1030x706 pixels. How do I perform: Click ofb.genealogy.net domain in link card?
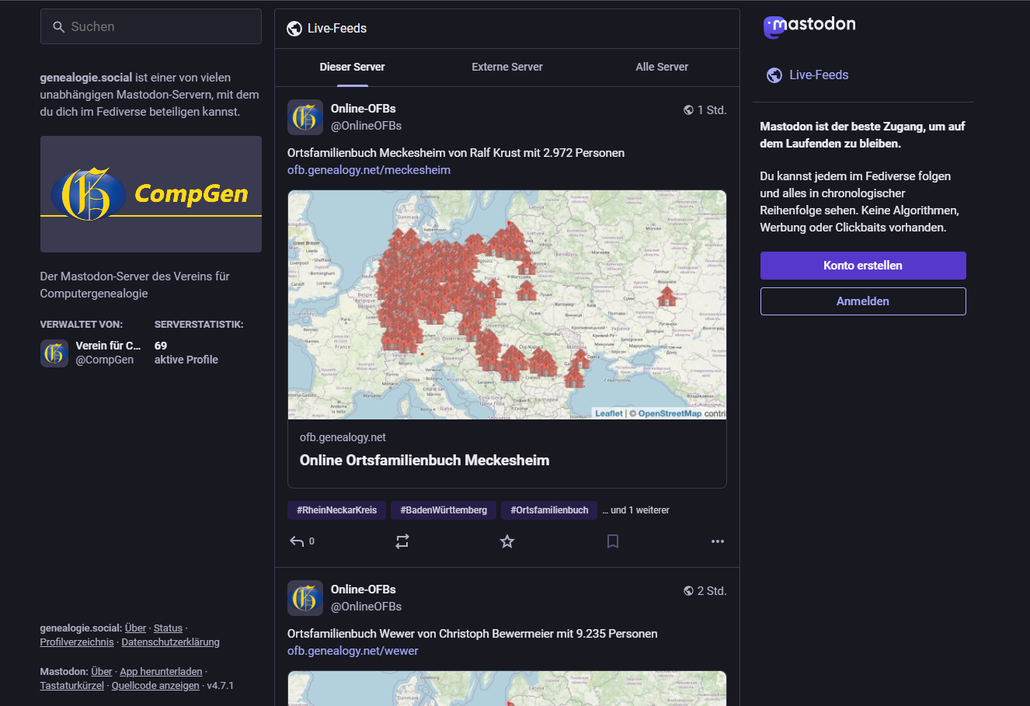point(342,437)
